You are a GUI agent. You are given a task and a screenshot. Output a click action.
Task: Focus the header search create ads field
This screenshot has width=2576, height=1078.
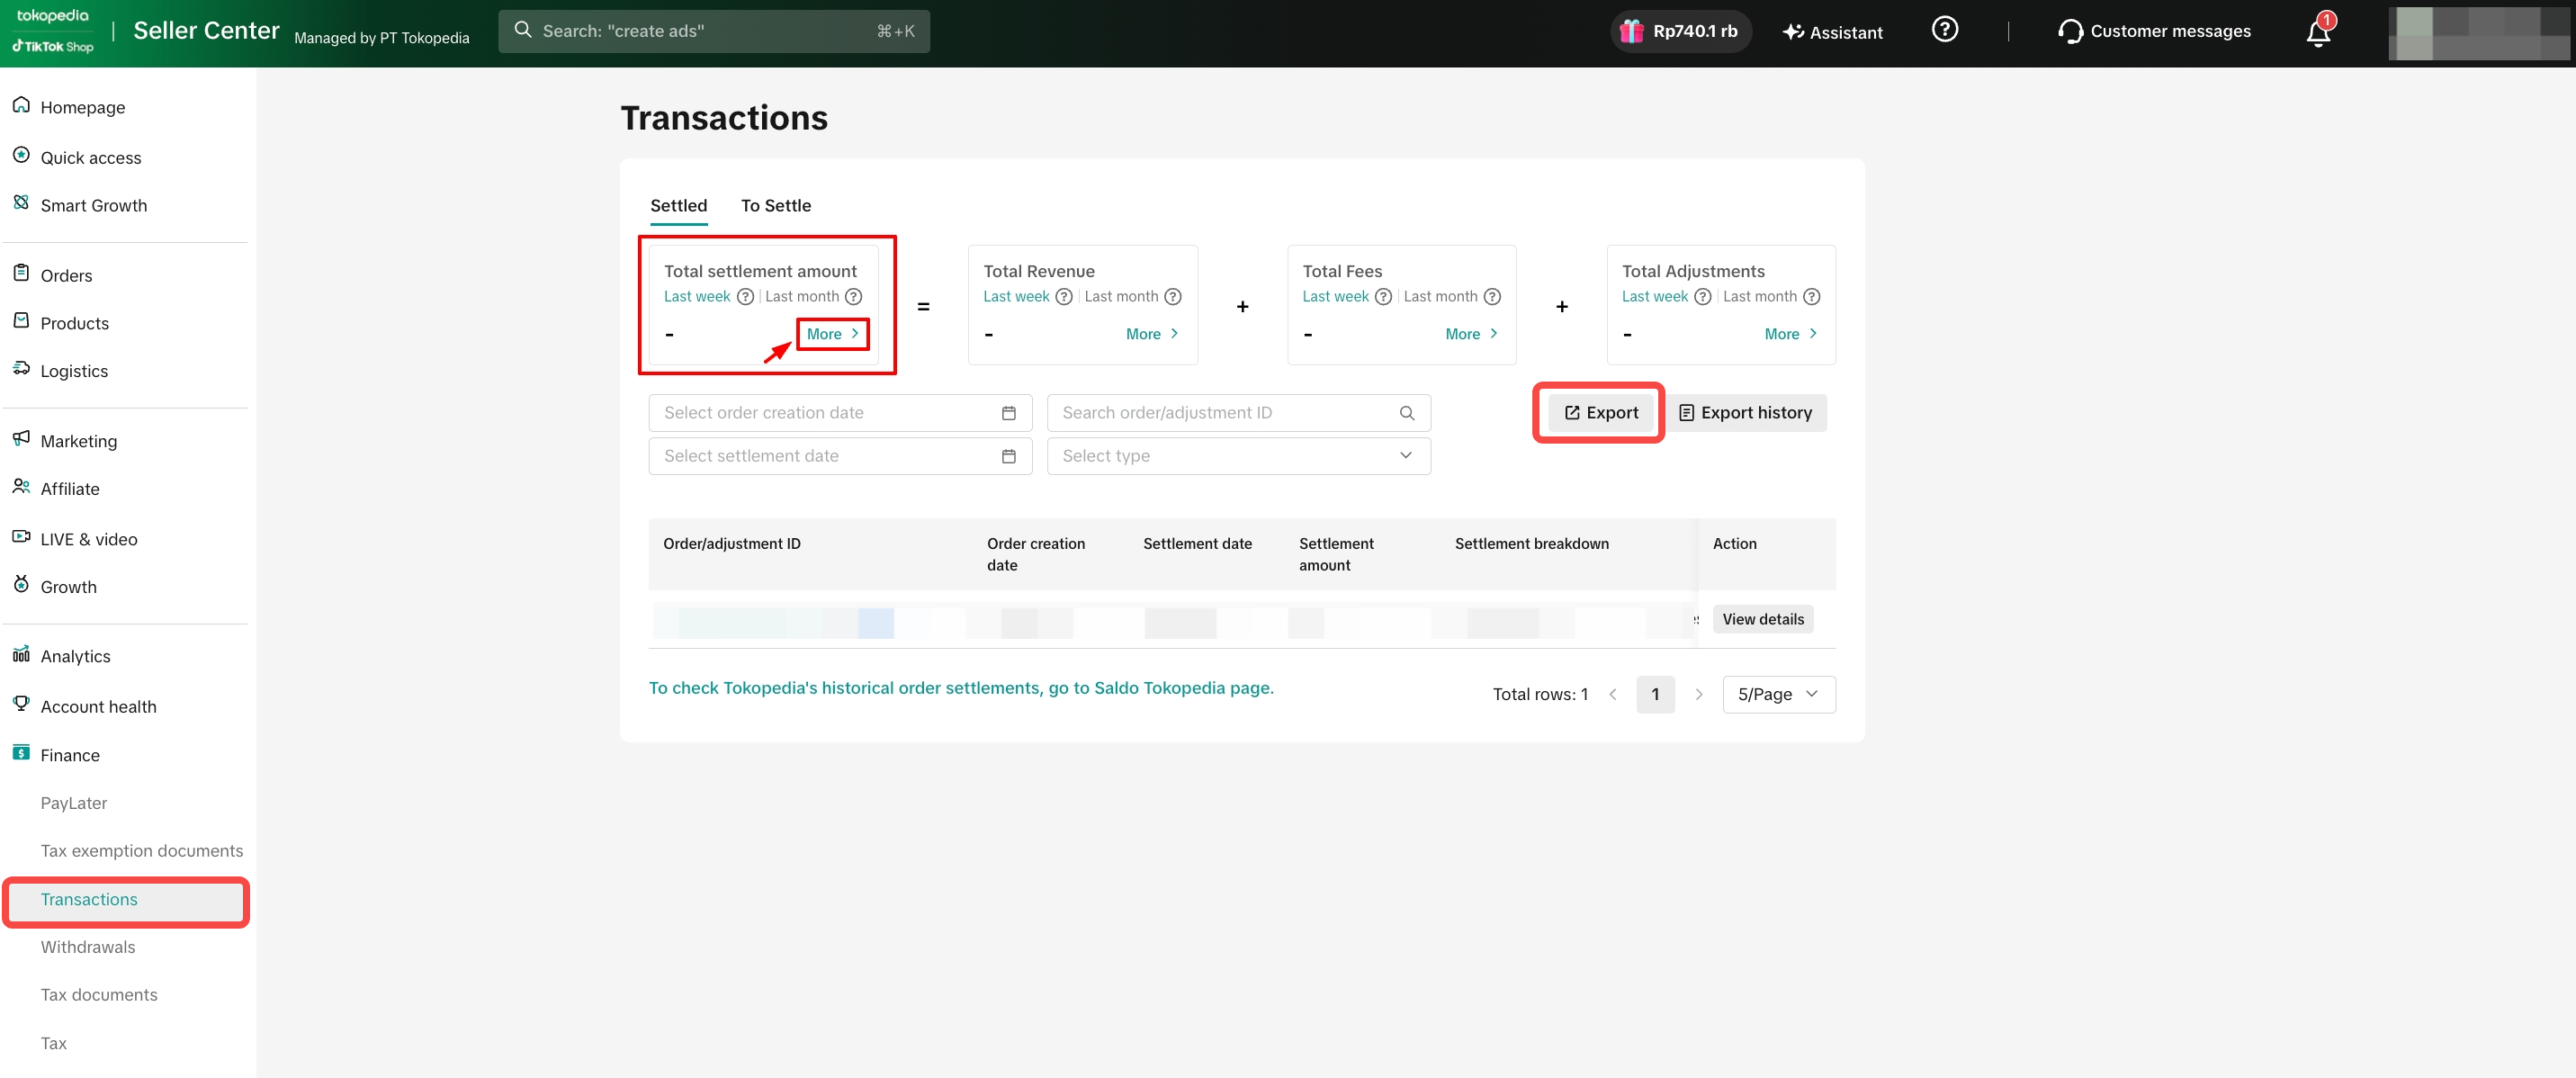713,31
